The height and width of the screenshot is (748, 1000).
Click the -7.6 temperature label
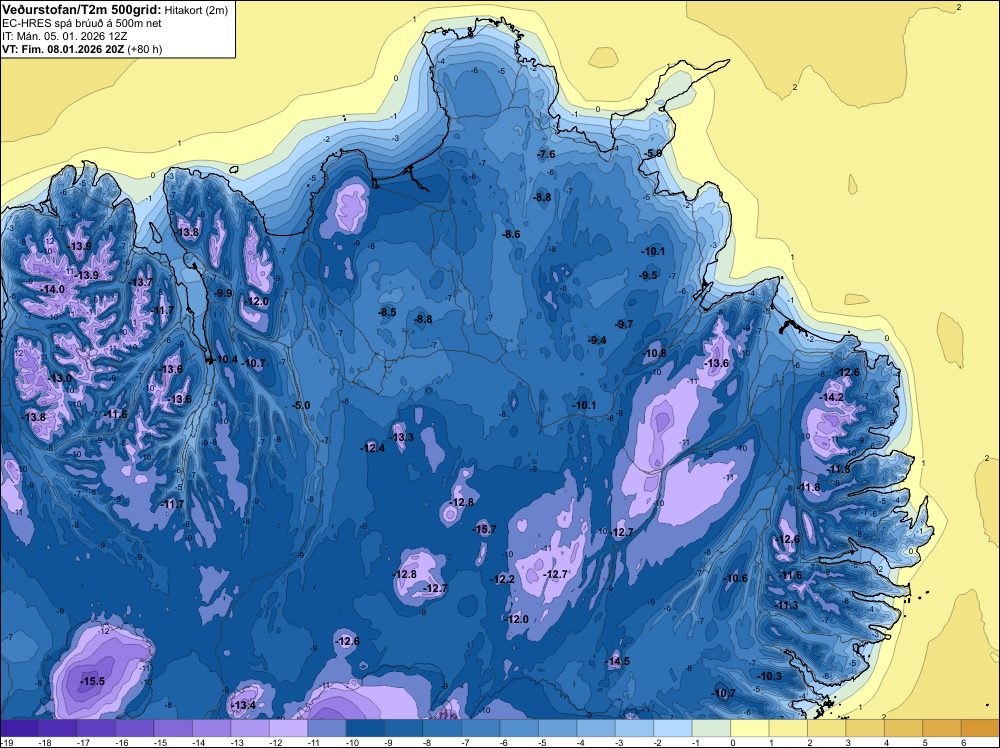point(546,154)
